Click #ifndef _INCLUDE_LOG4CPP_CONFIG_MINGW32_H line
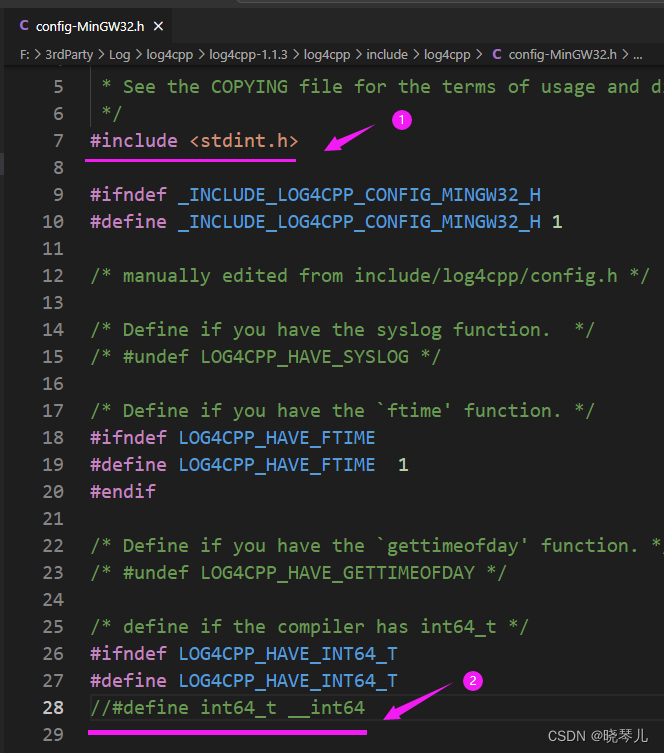Viewport: 664px width, 753px height. click(315, 194)
